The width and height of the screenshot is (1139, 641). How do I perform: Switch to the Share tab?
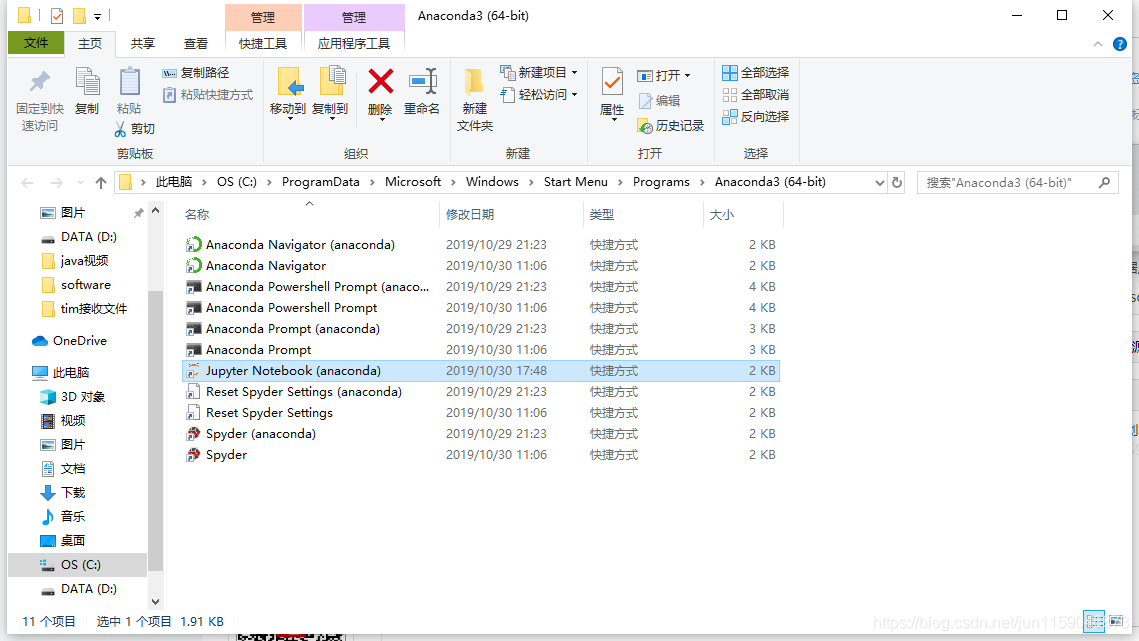142,44
